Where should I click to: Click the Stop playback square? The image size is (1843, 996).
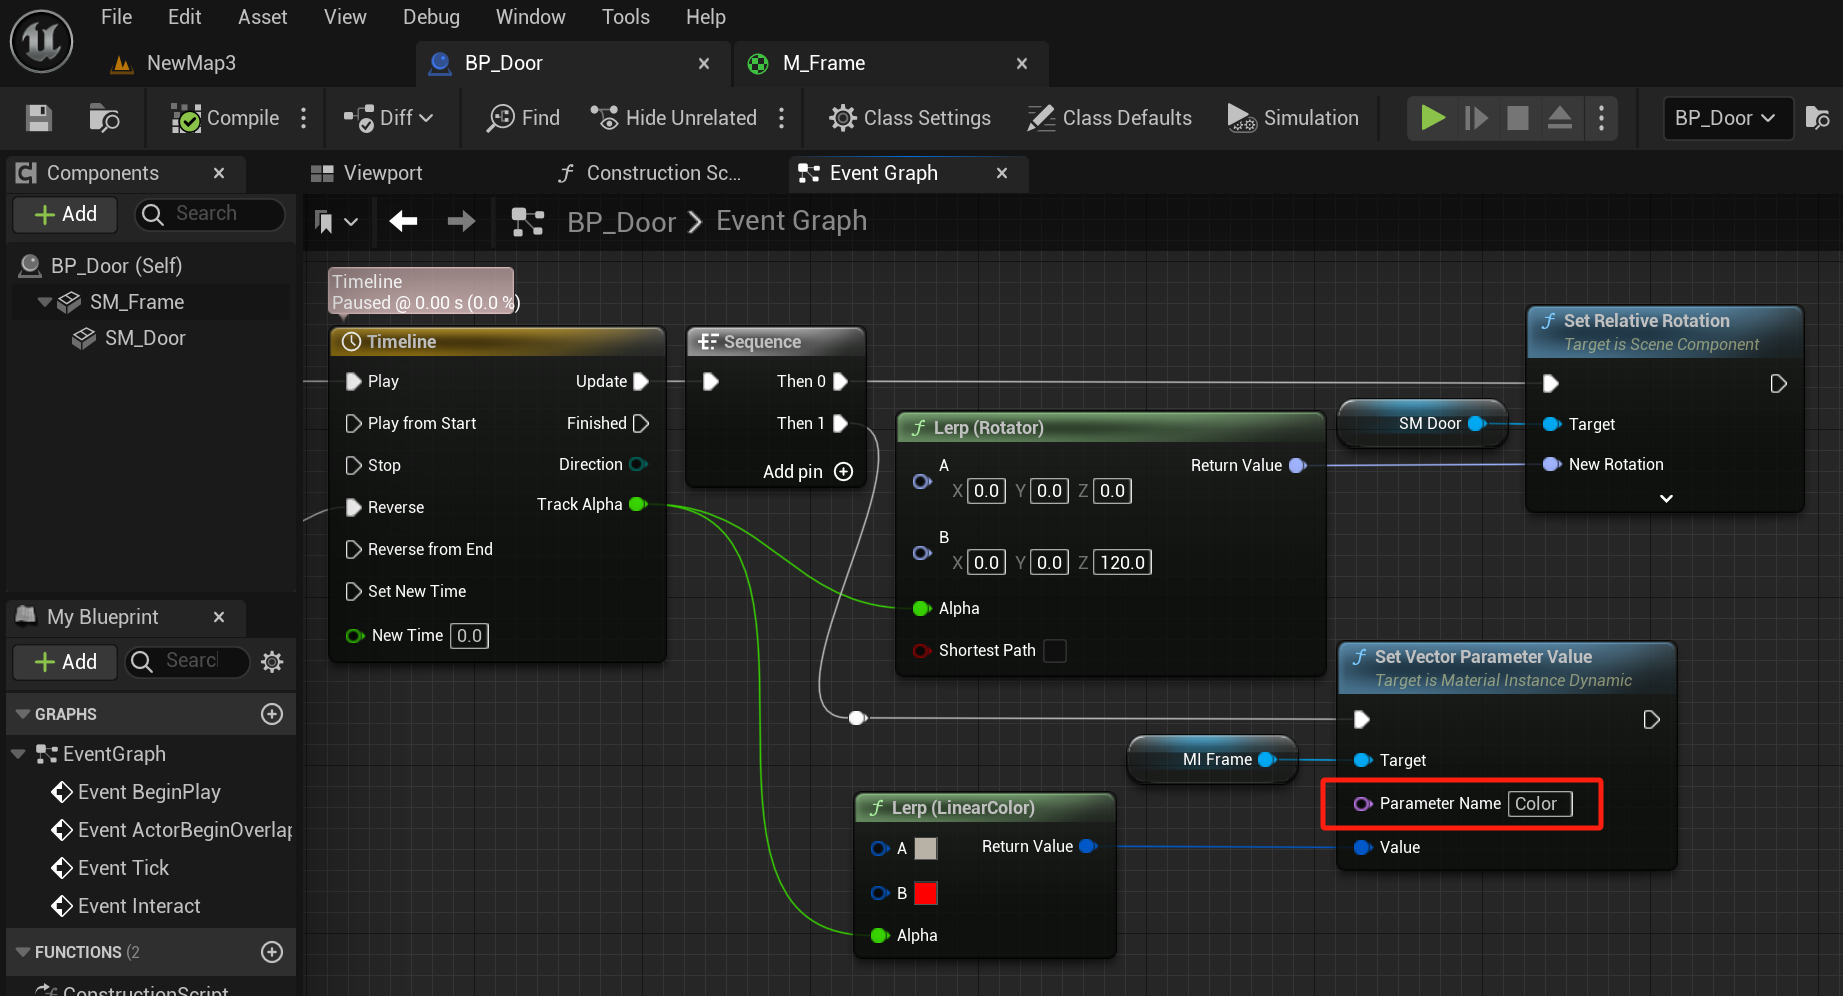tap(1518, 118)
